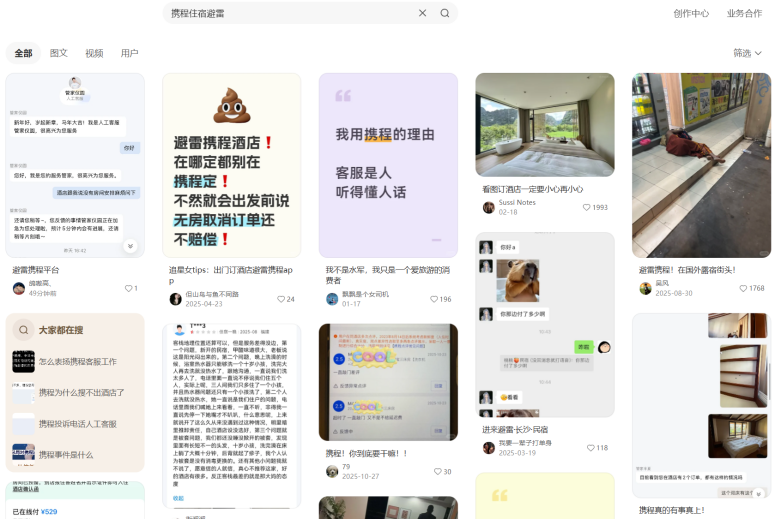Click the 大家都在搜 search circle icon
The height and width of the screenshot is (519, 775).
pyautogui.click(x=23, y=330)
